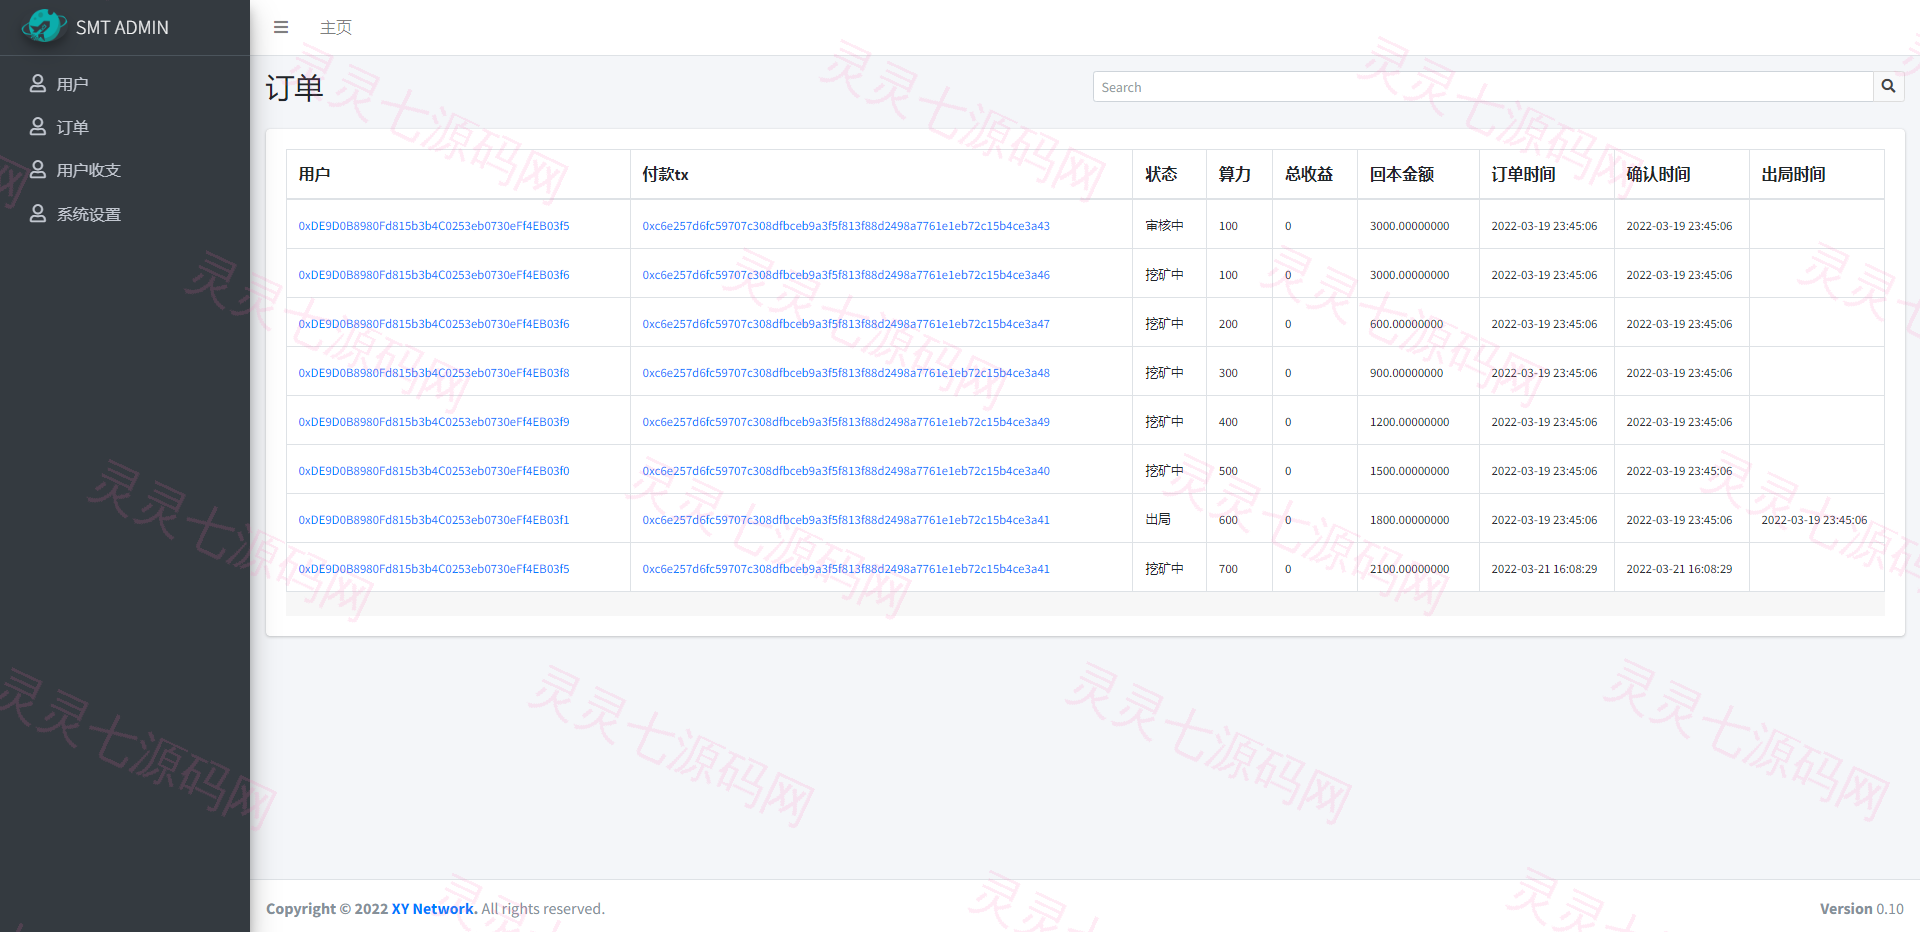Open user address ending EB03f9
The width and height of the screenshot is (1920, 932).
click(434, 422)
